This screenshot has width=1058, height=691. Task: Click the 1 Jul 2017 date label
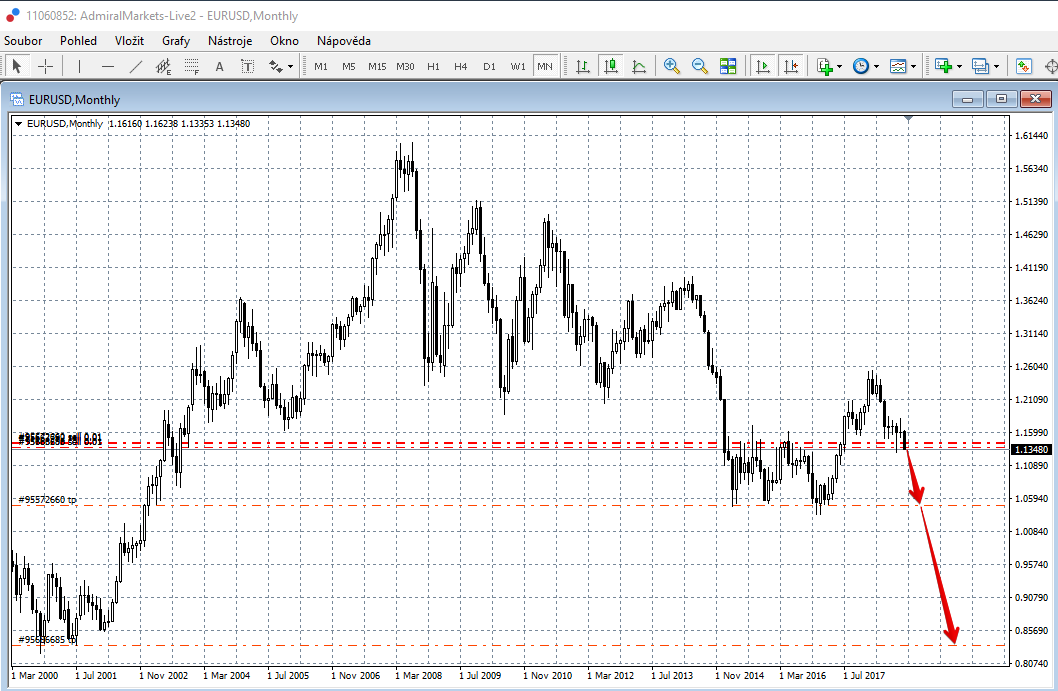coord(864,675)
